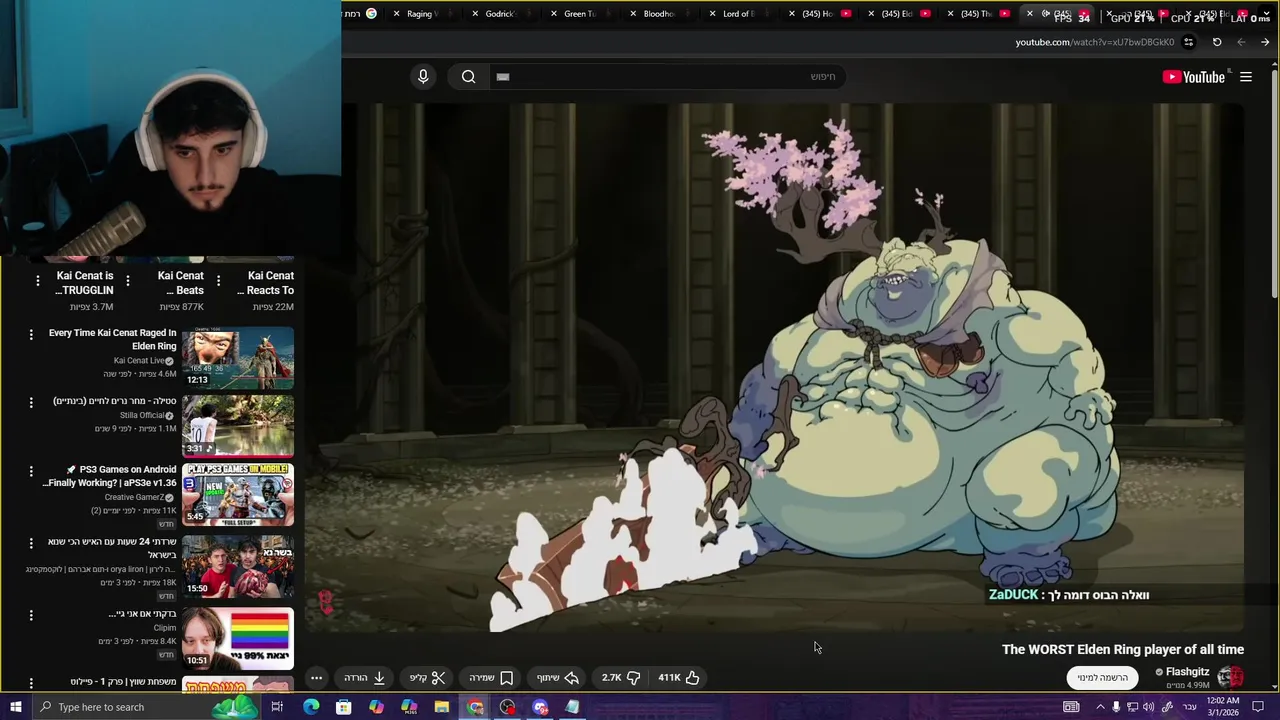Switch to the Green Tu browser tab

[580, 14]
